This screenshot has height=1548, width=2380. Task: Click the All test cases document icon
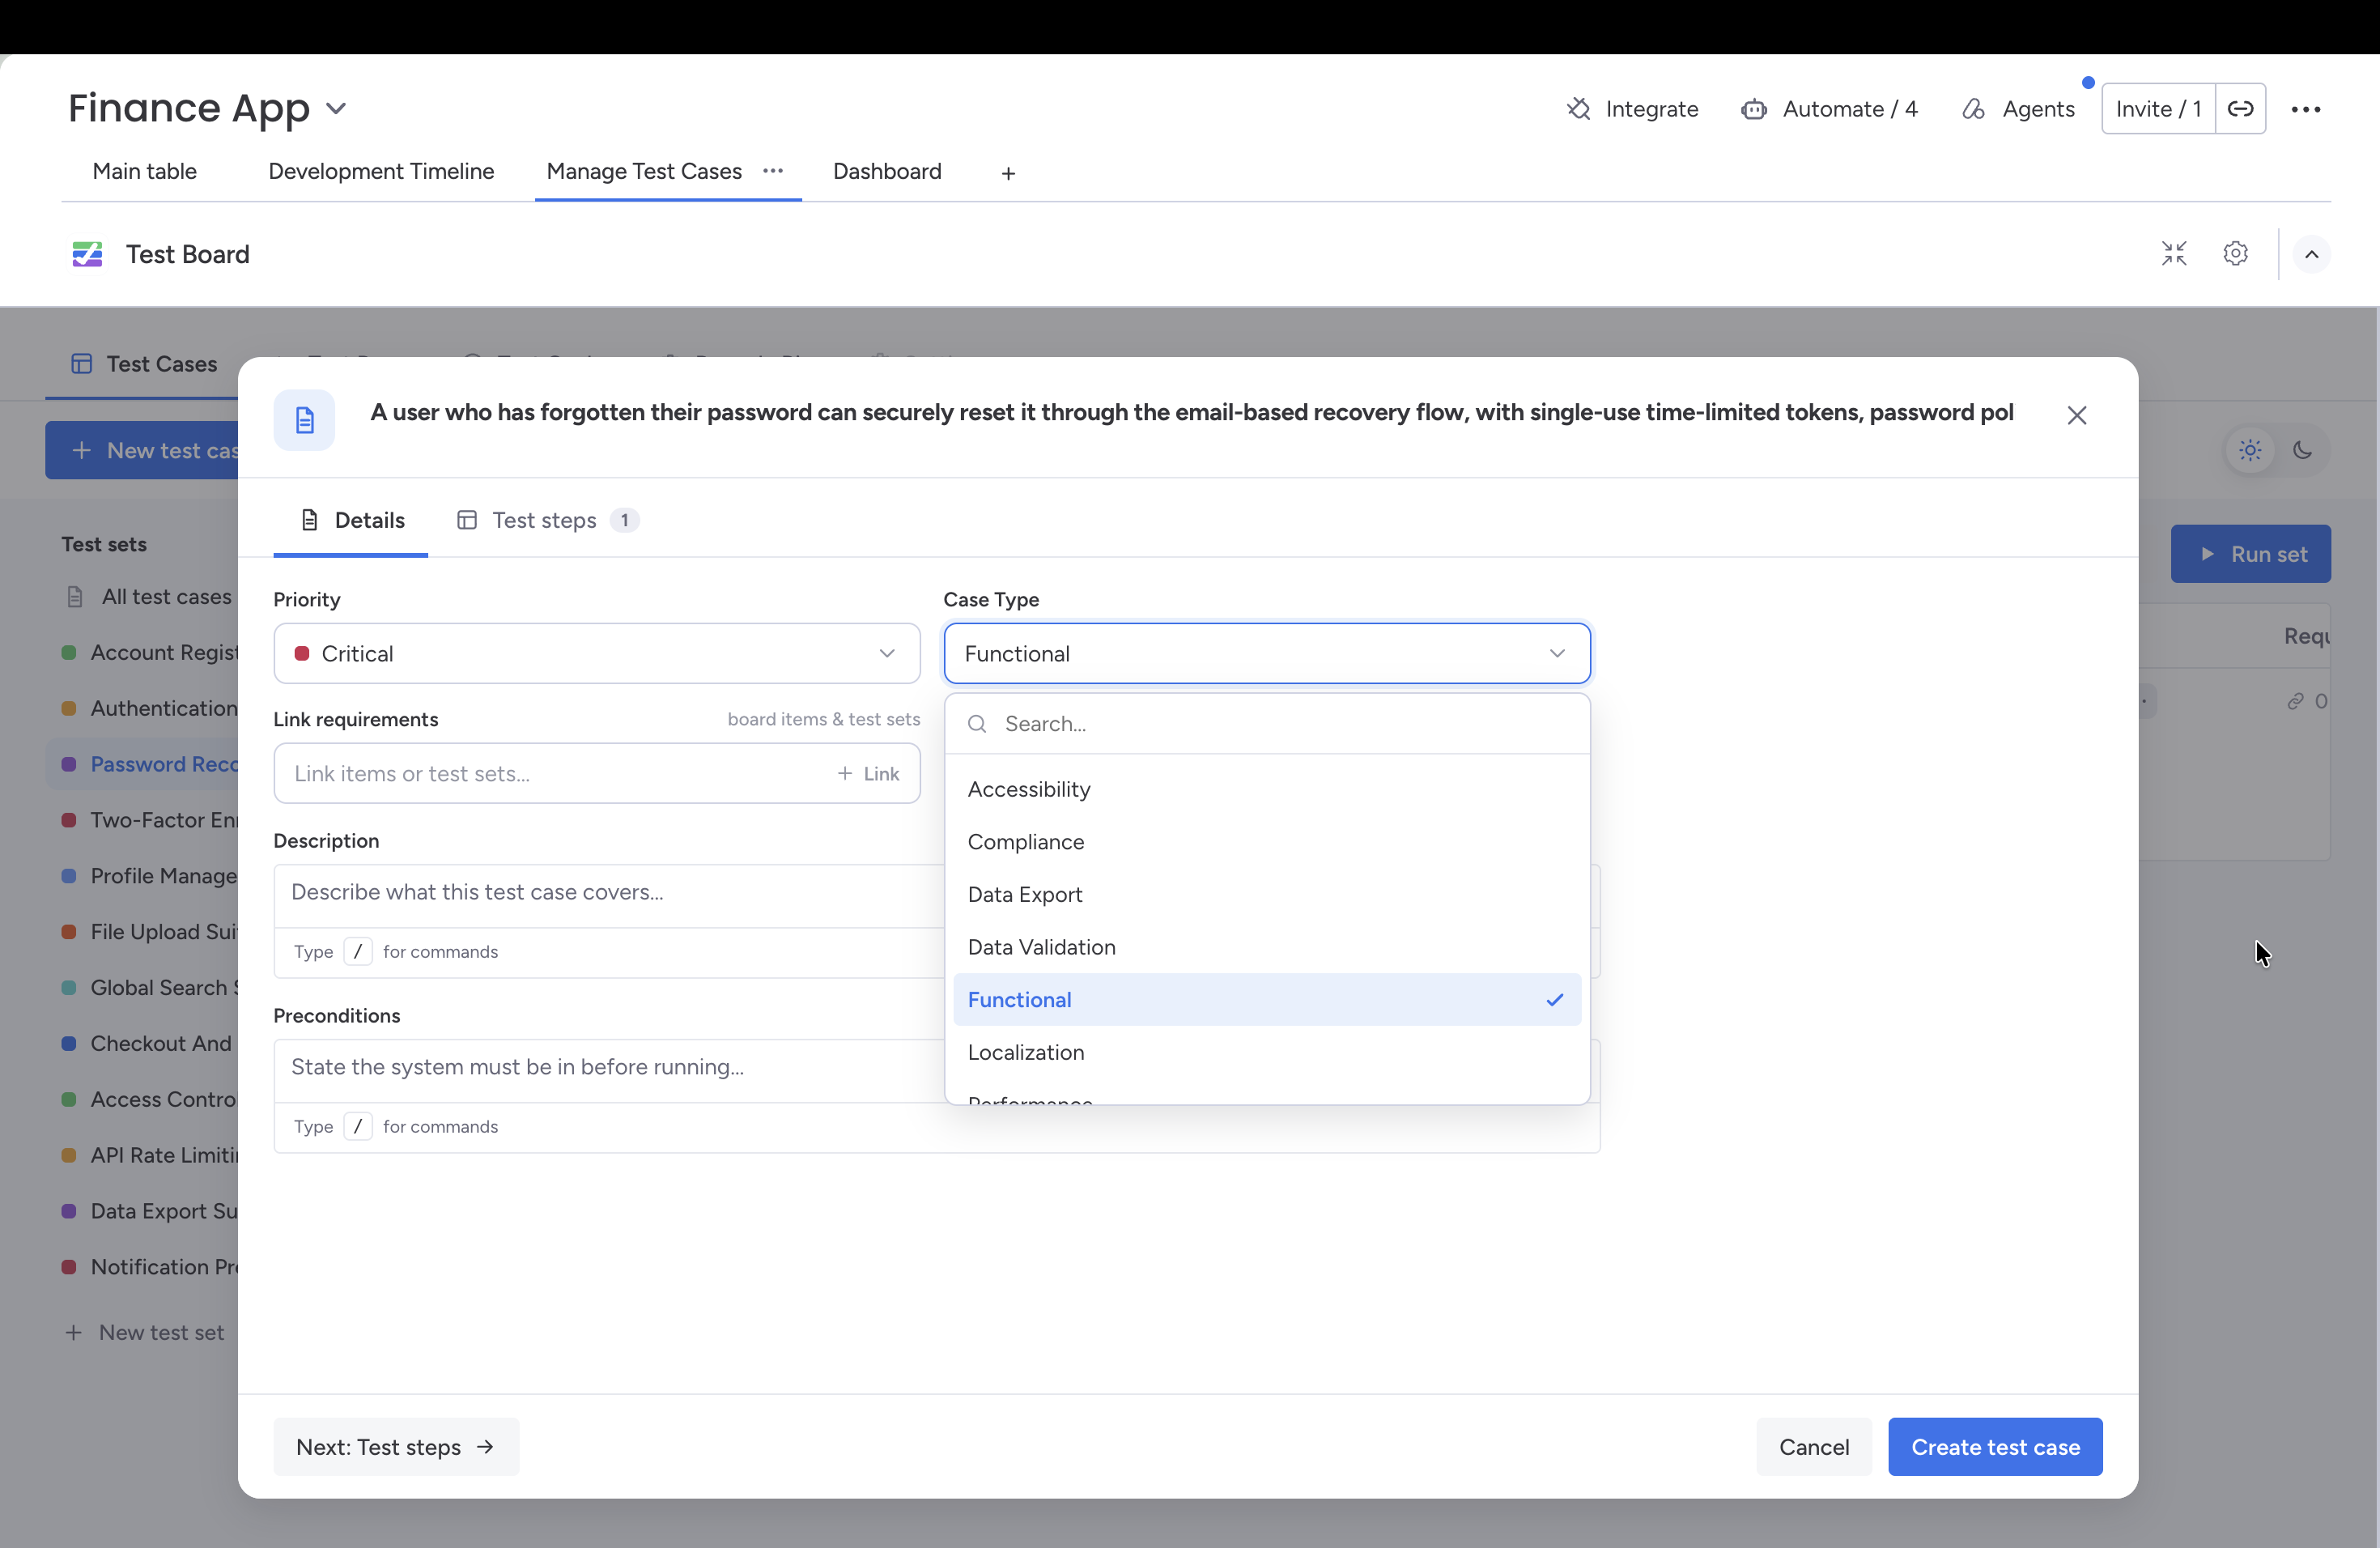(x=75, y=597)
